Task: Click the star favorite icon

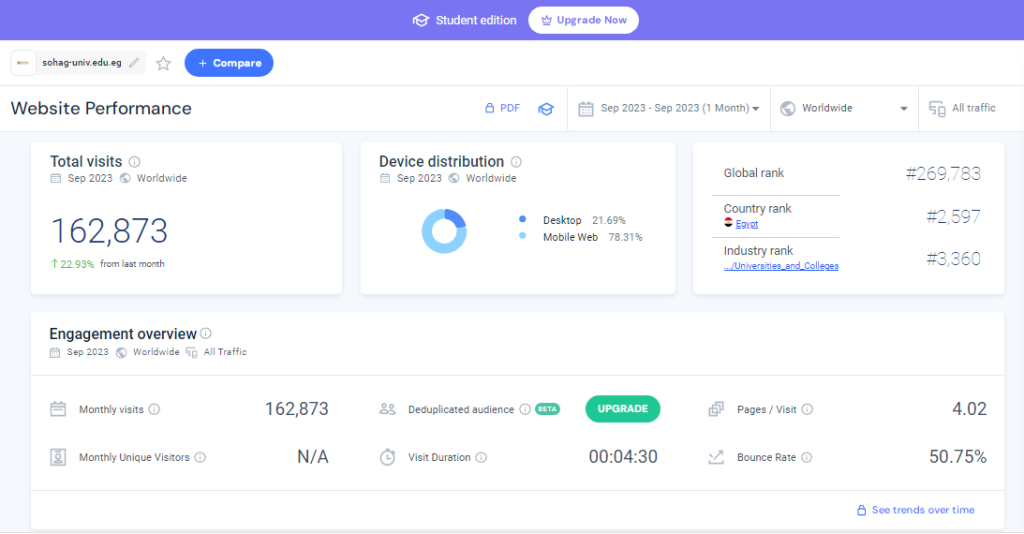Action: (x=164, y=63)
